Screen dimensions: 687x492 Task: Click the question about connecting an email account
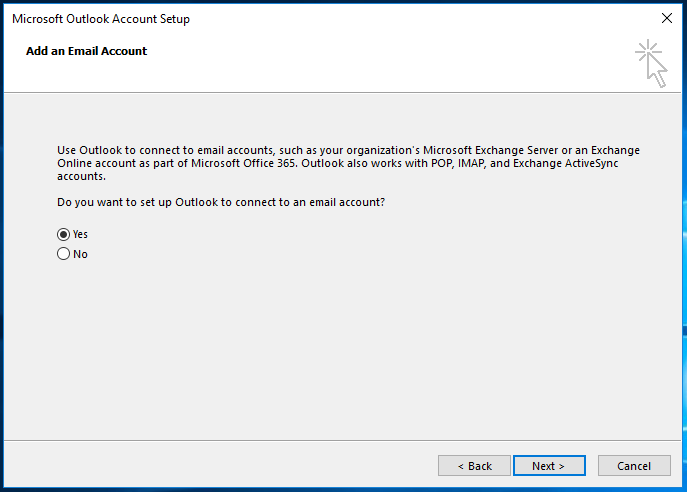tap(221, 202)
